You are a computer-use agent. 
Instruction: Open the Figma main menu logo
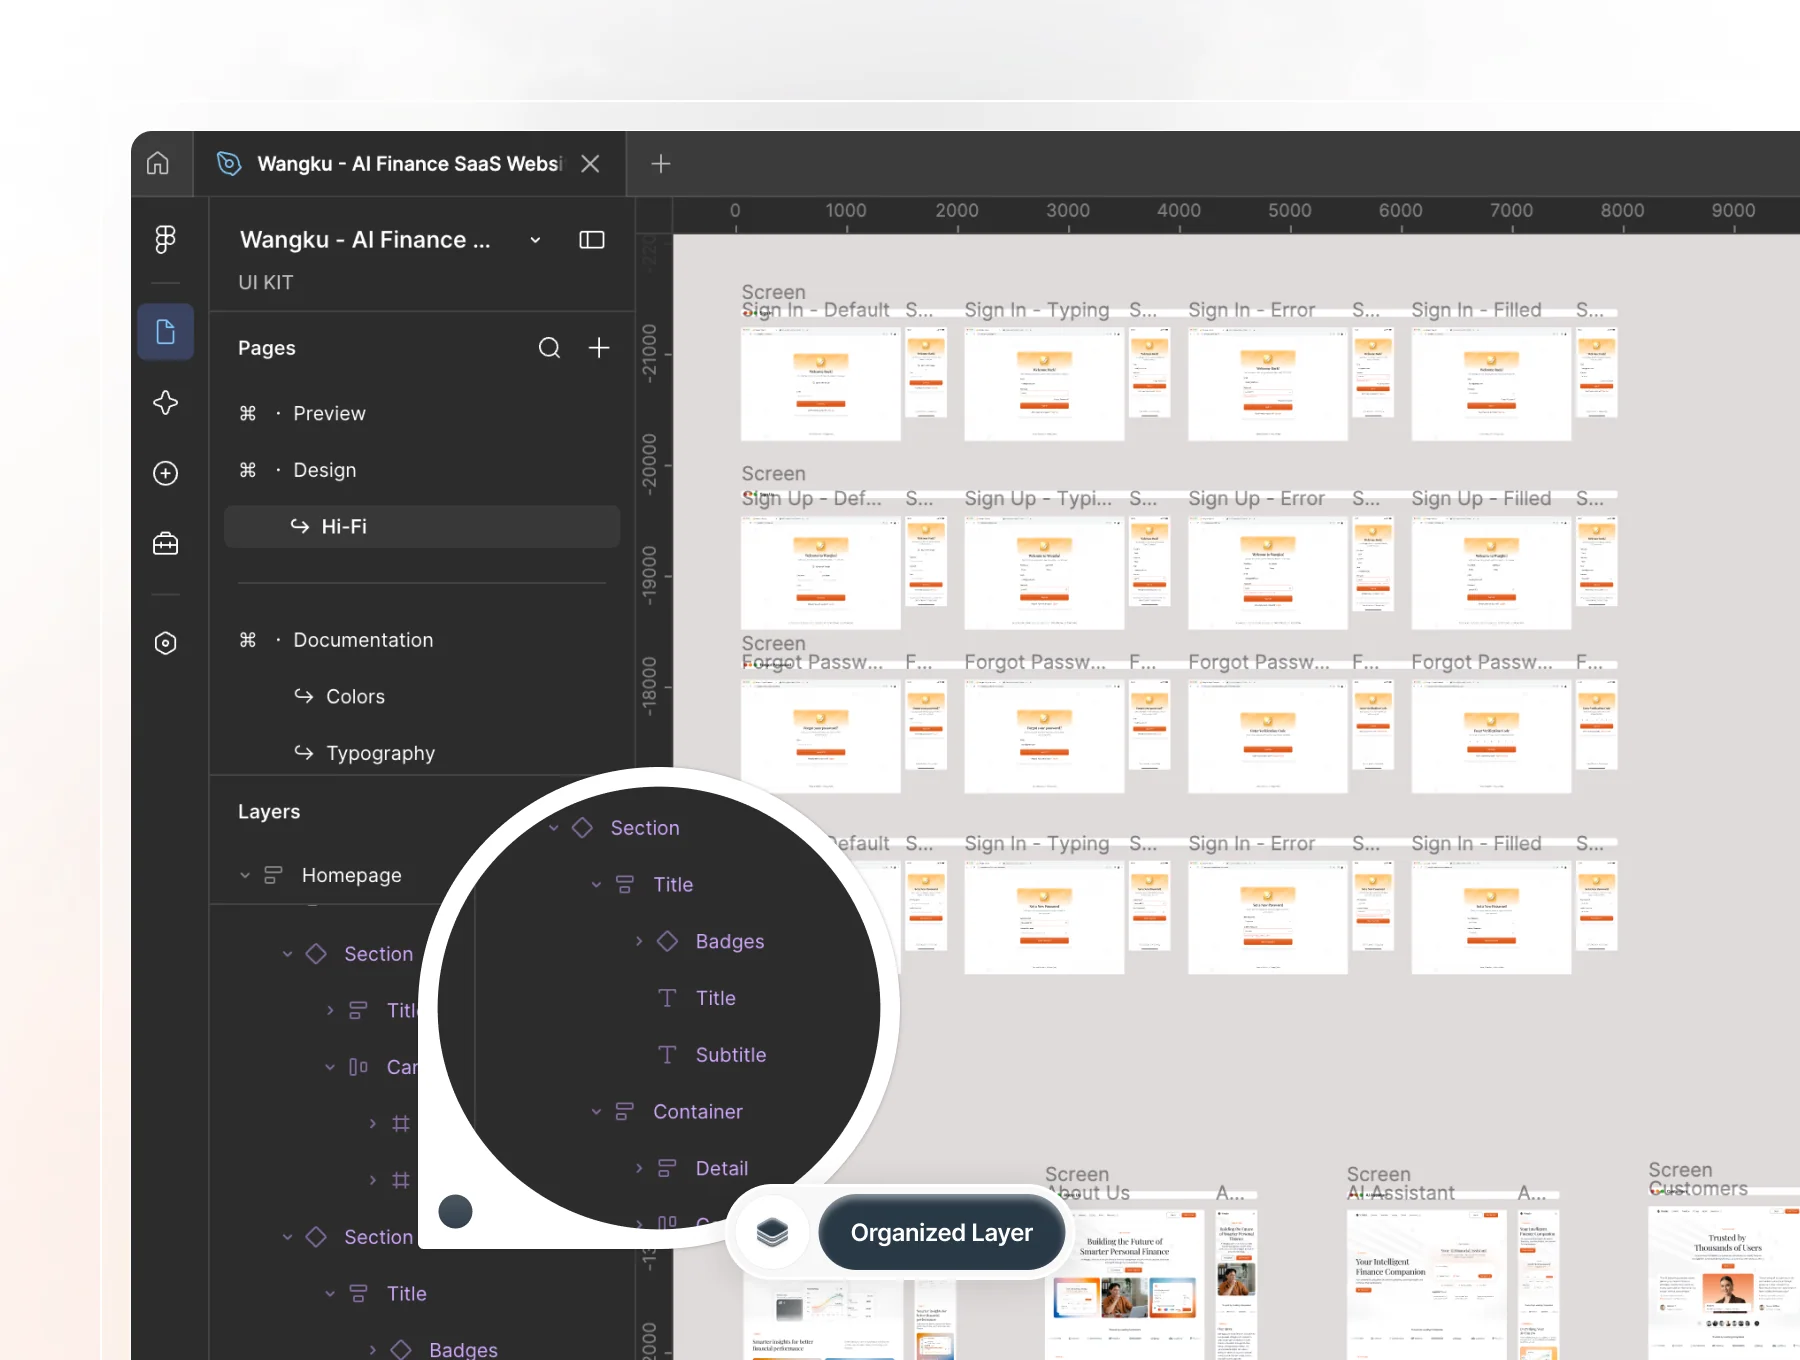[x=166, y=239]
